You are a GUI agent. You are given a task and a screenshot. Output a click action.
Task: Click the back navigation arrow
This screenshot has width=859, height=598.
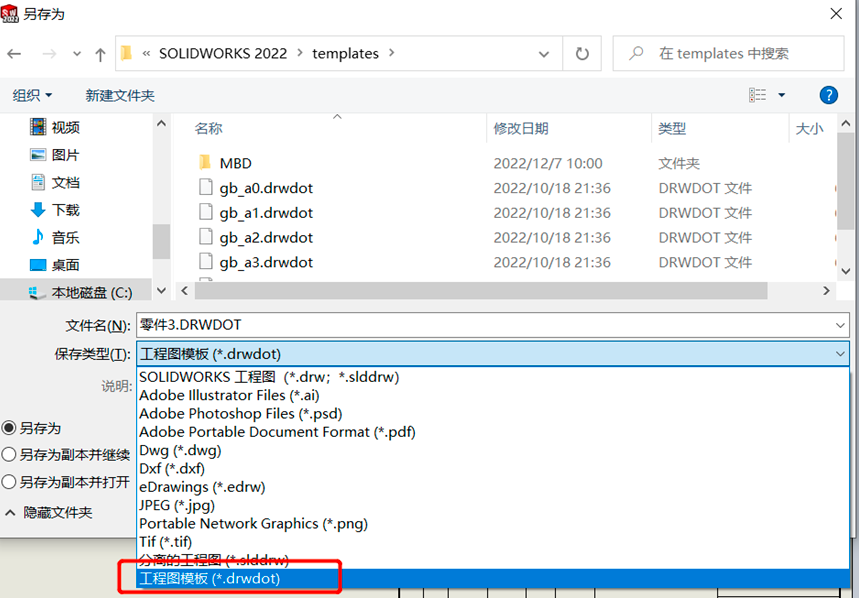(x=14, y=54)
